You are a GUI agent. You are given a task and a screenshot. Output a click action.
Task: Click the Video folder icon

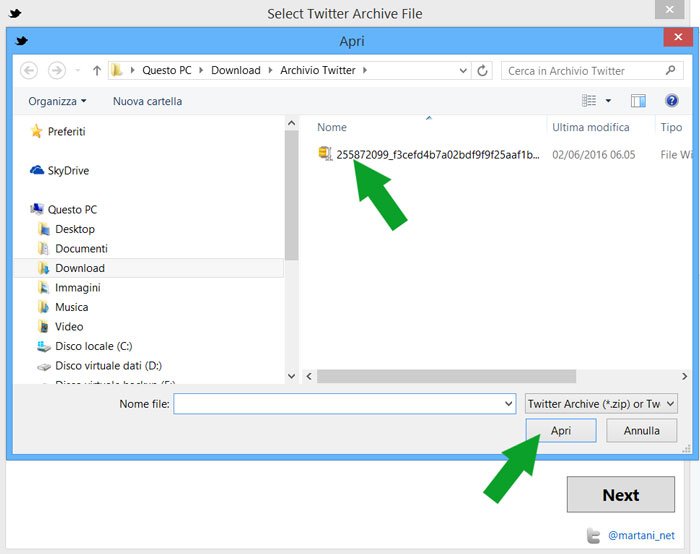(44, 327)
